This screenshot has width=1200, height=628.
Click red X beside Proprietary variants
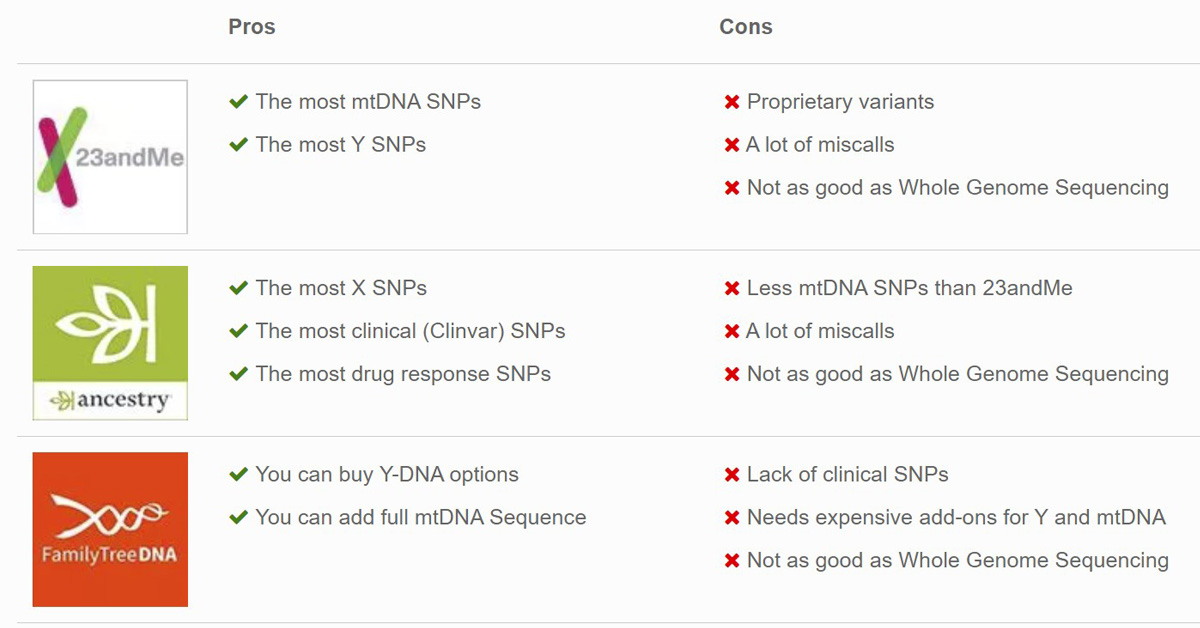click(x=732, y=102)
